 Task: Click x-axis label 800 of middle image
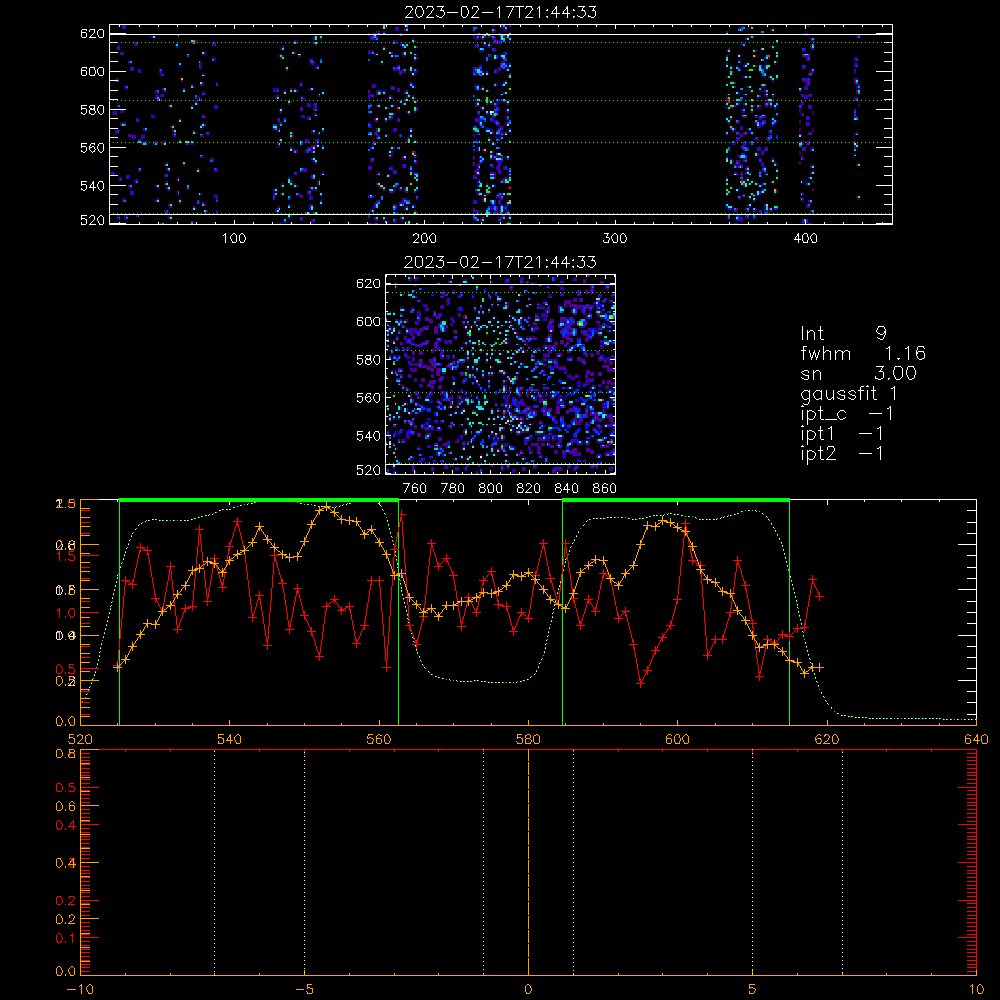pyautogui.click(x=490, y=489)
